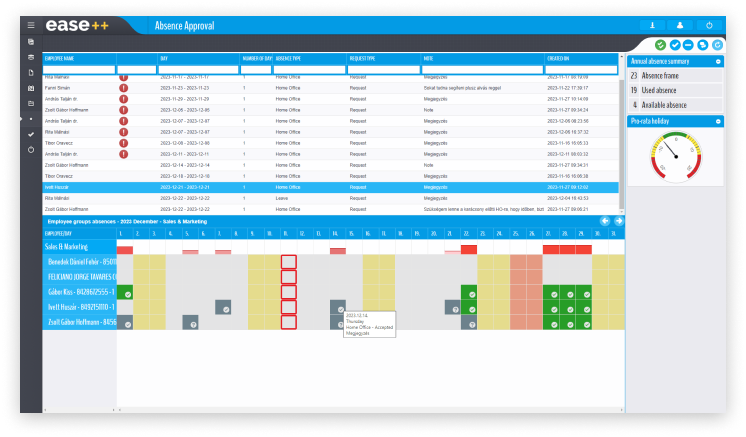Click the Day column filter field

point(198,69)
